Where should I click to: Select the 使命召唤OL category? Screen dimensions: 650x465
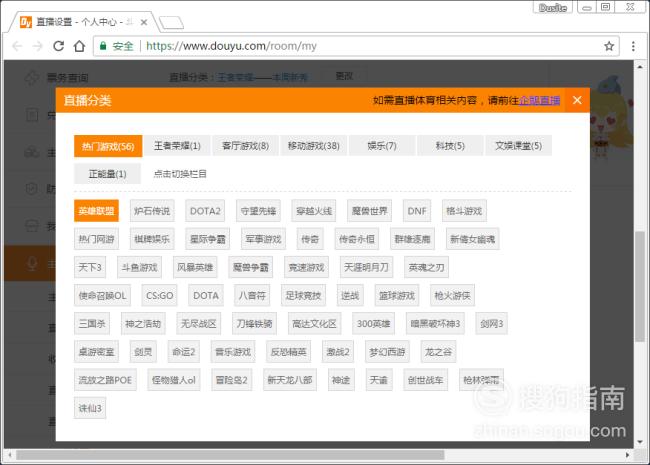pyautogui.click(x=102, y=295)
